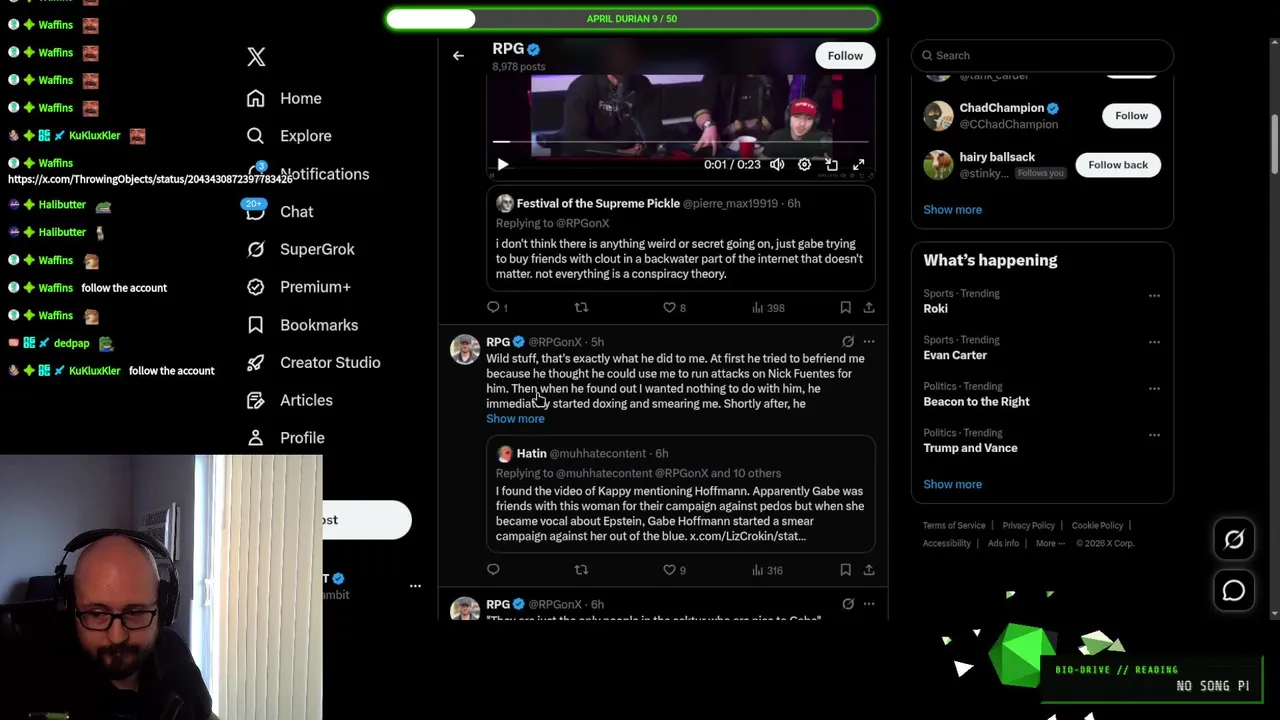Mute the video with the volume icon

[777, 165]
